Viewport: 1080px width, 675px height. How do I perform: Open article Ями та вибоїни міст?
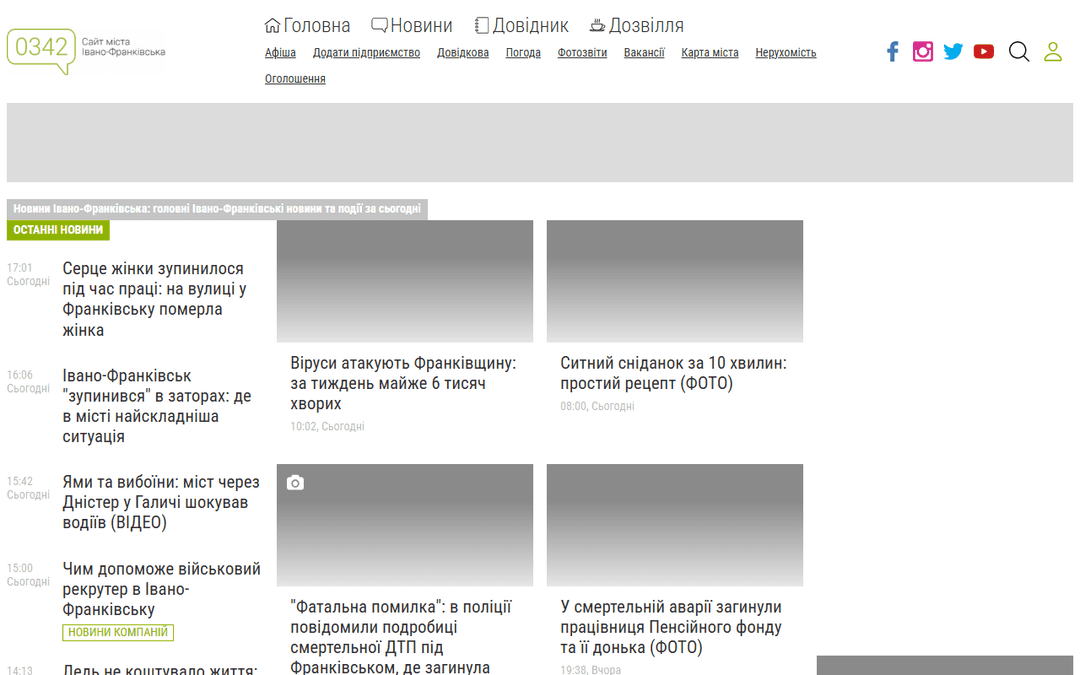[161, 502]
